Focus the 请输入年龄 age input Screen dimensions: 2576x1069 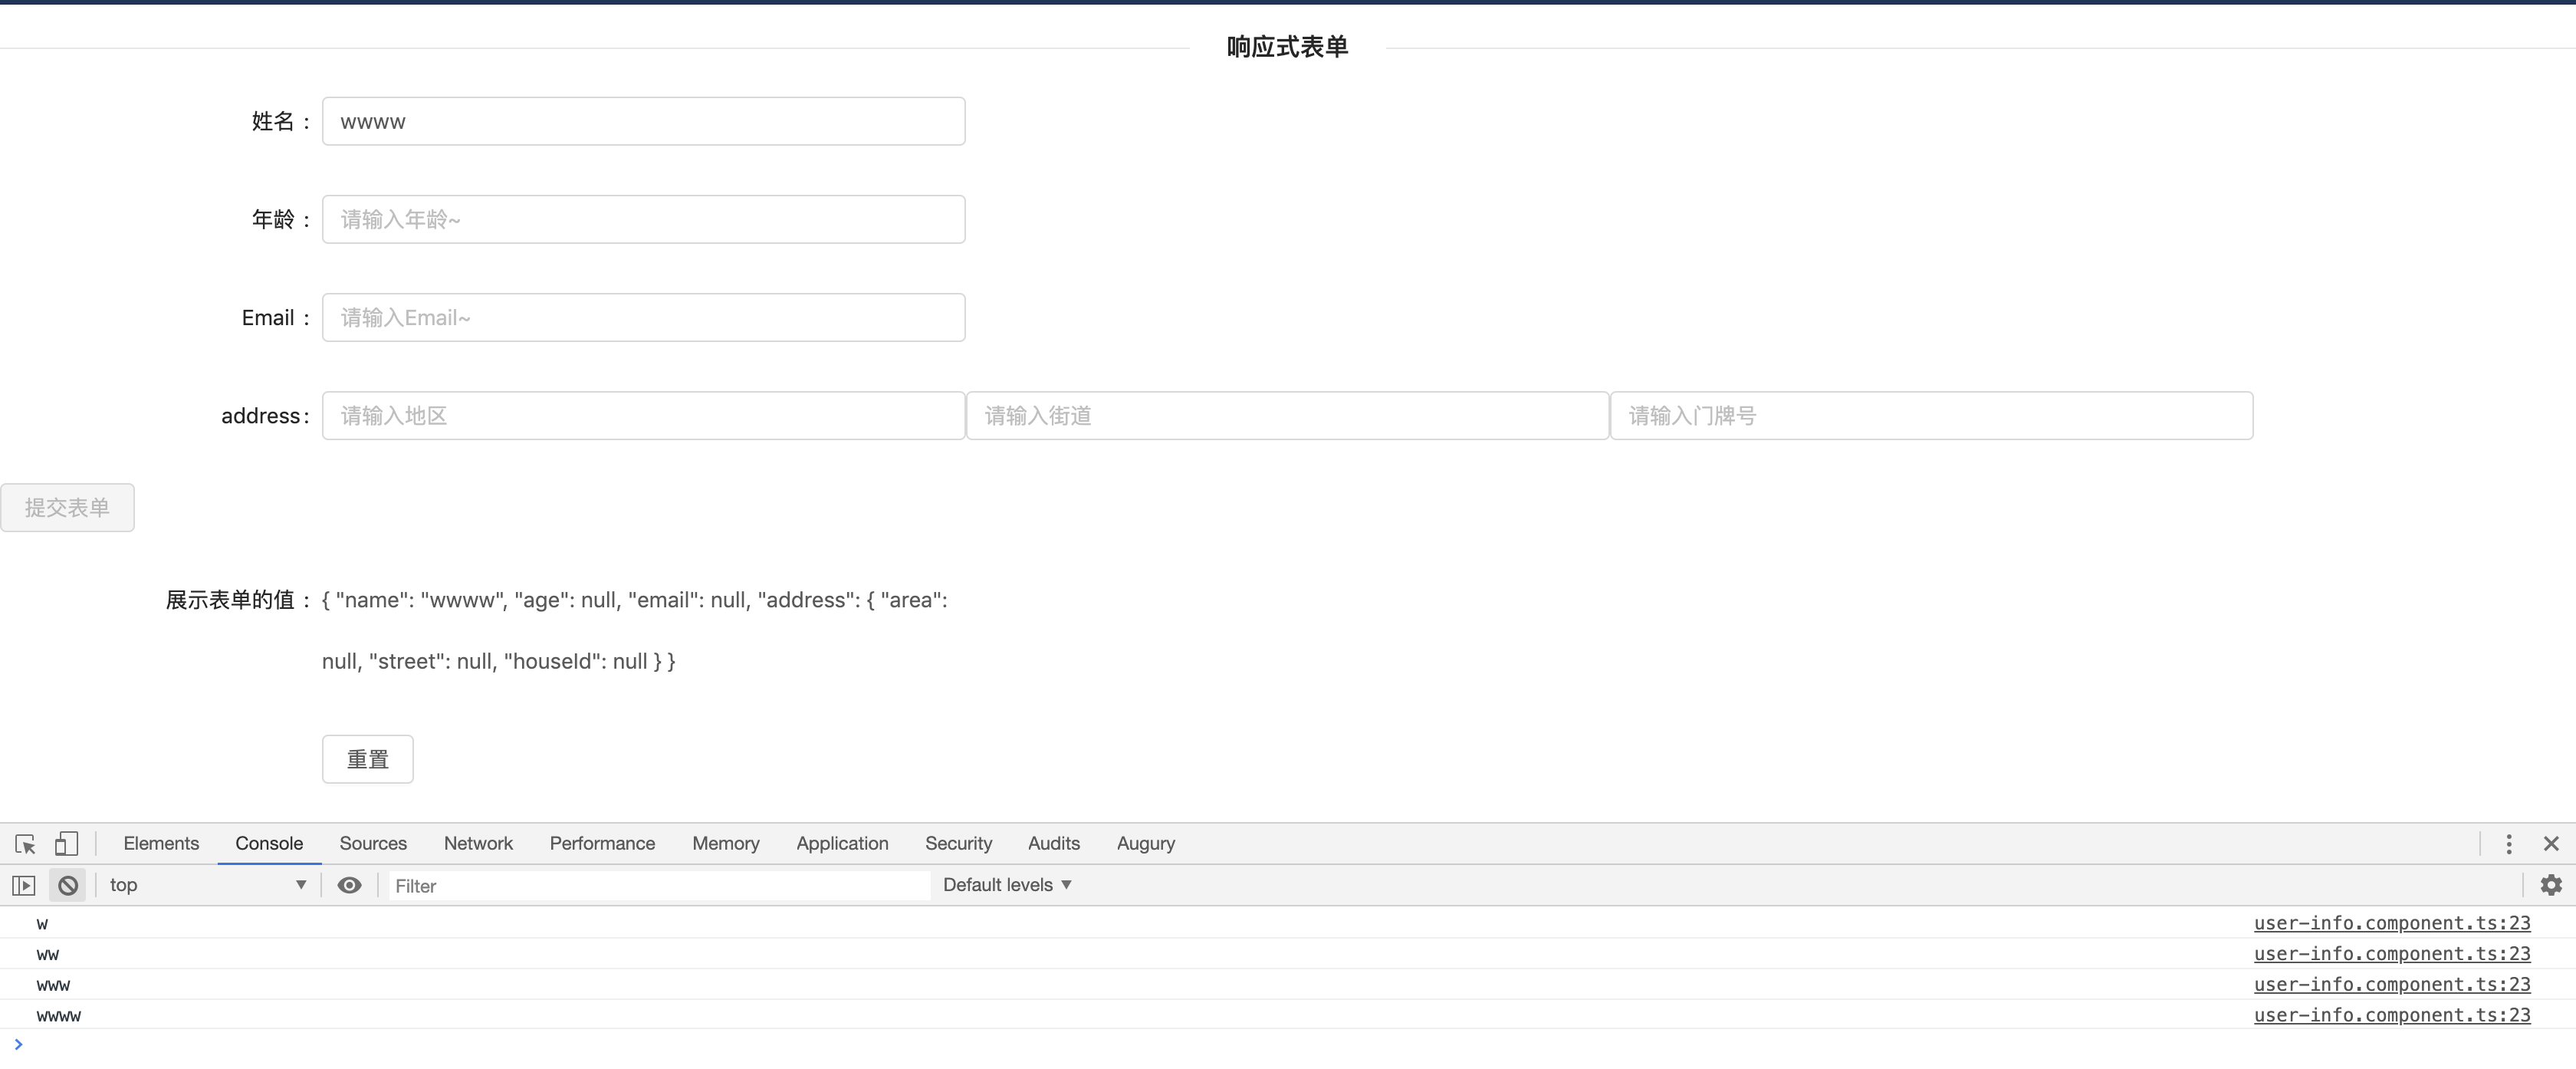click(x=643, y=219)
